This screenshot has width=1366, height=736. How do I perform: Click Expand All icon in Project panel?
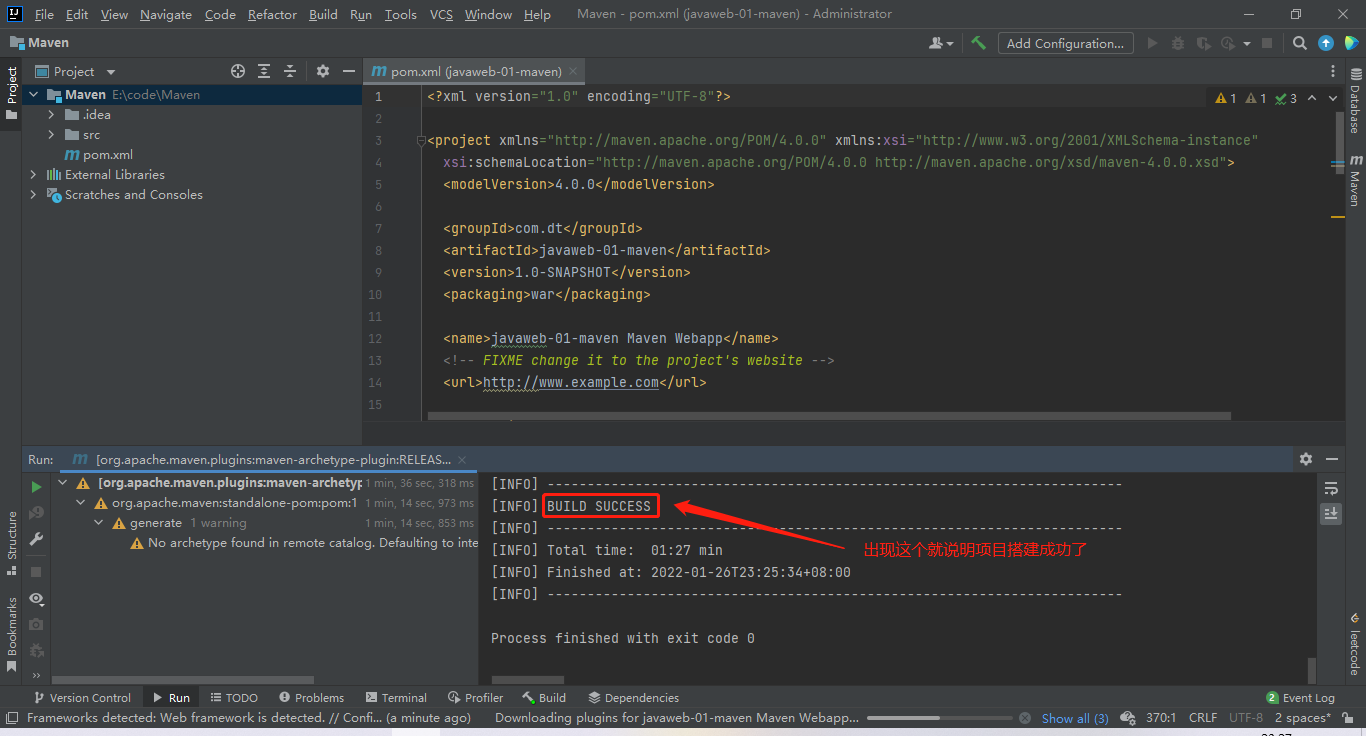pos(264,71)
